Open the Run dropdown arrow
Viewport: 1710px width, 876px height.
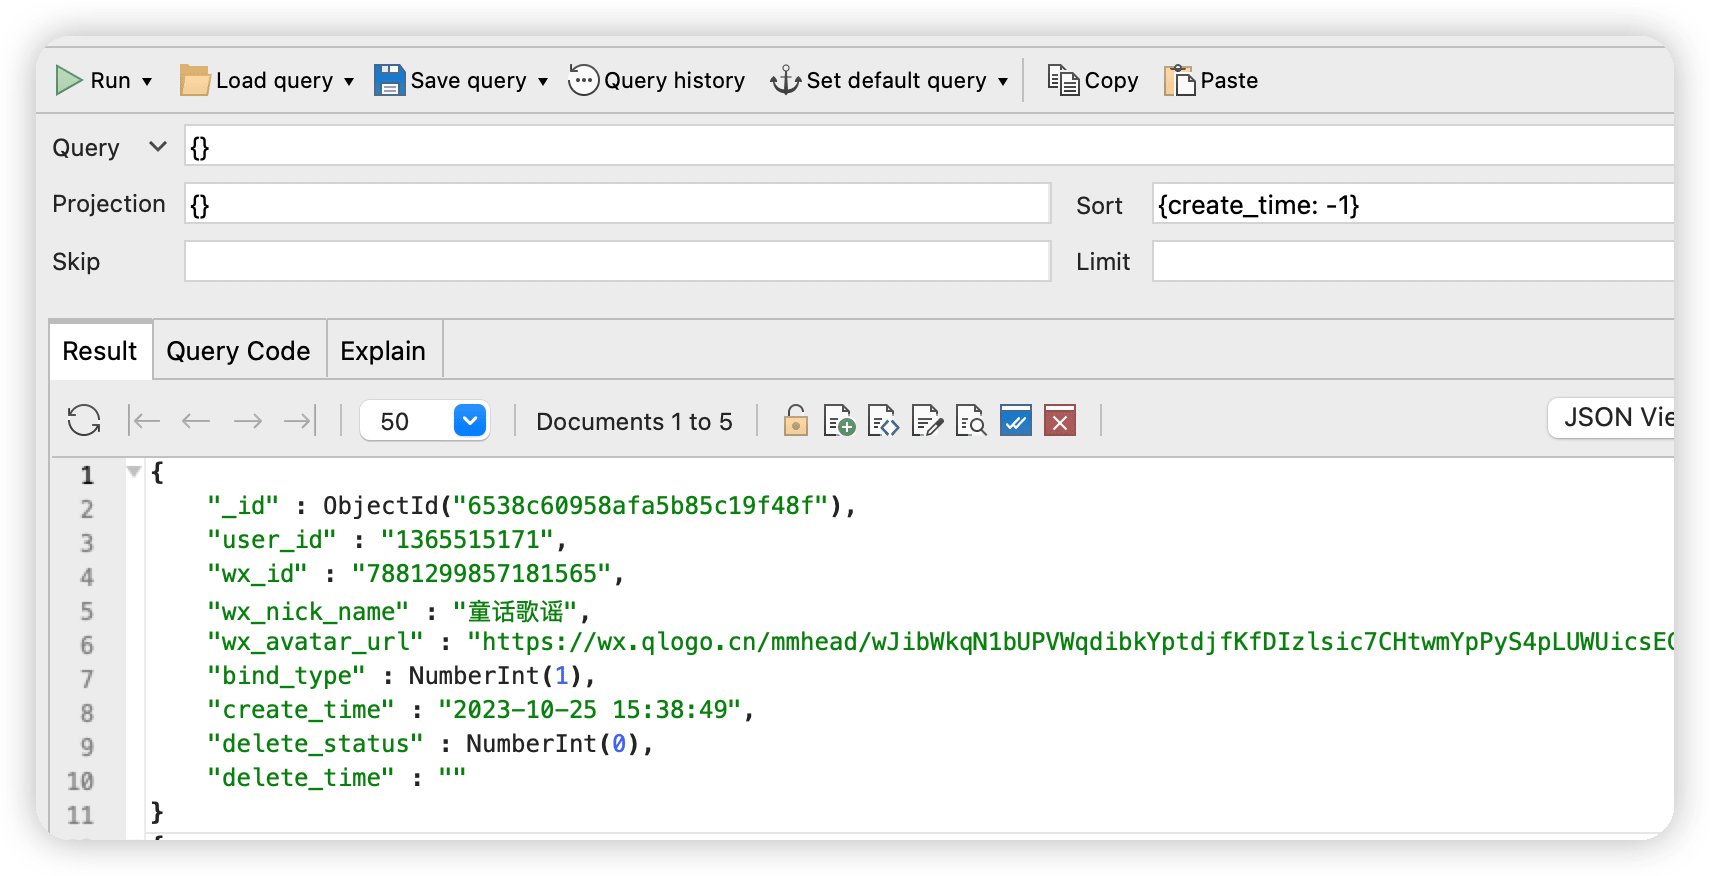[147, 82]
